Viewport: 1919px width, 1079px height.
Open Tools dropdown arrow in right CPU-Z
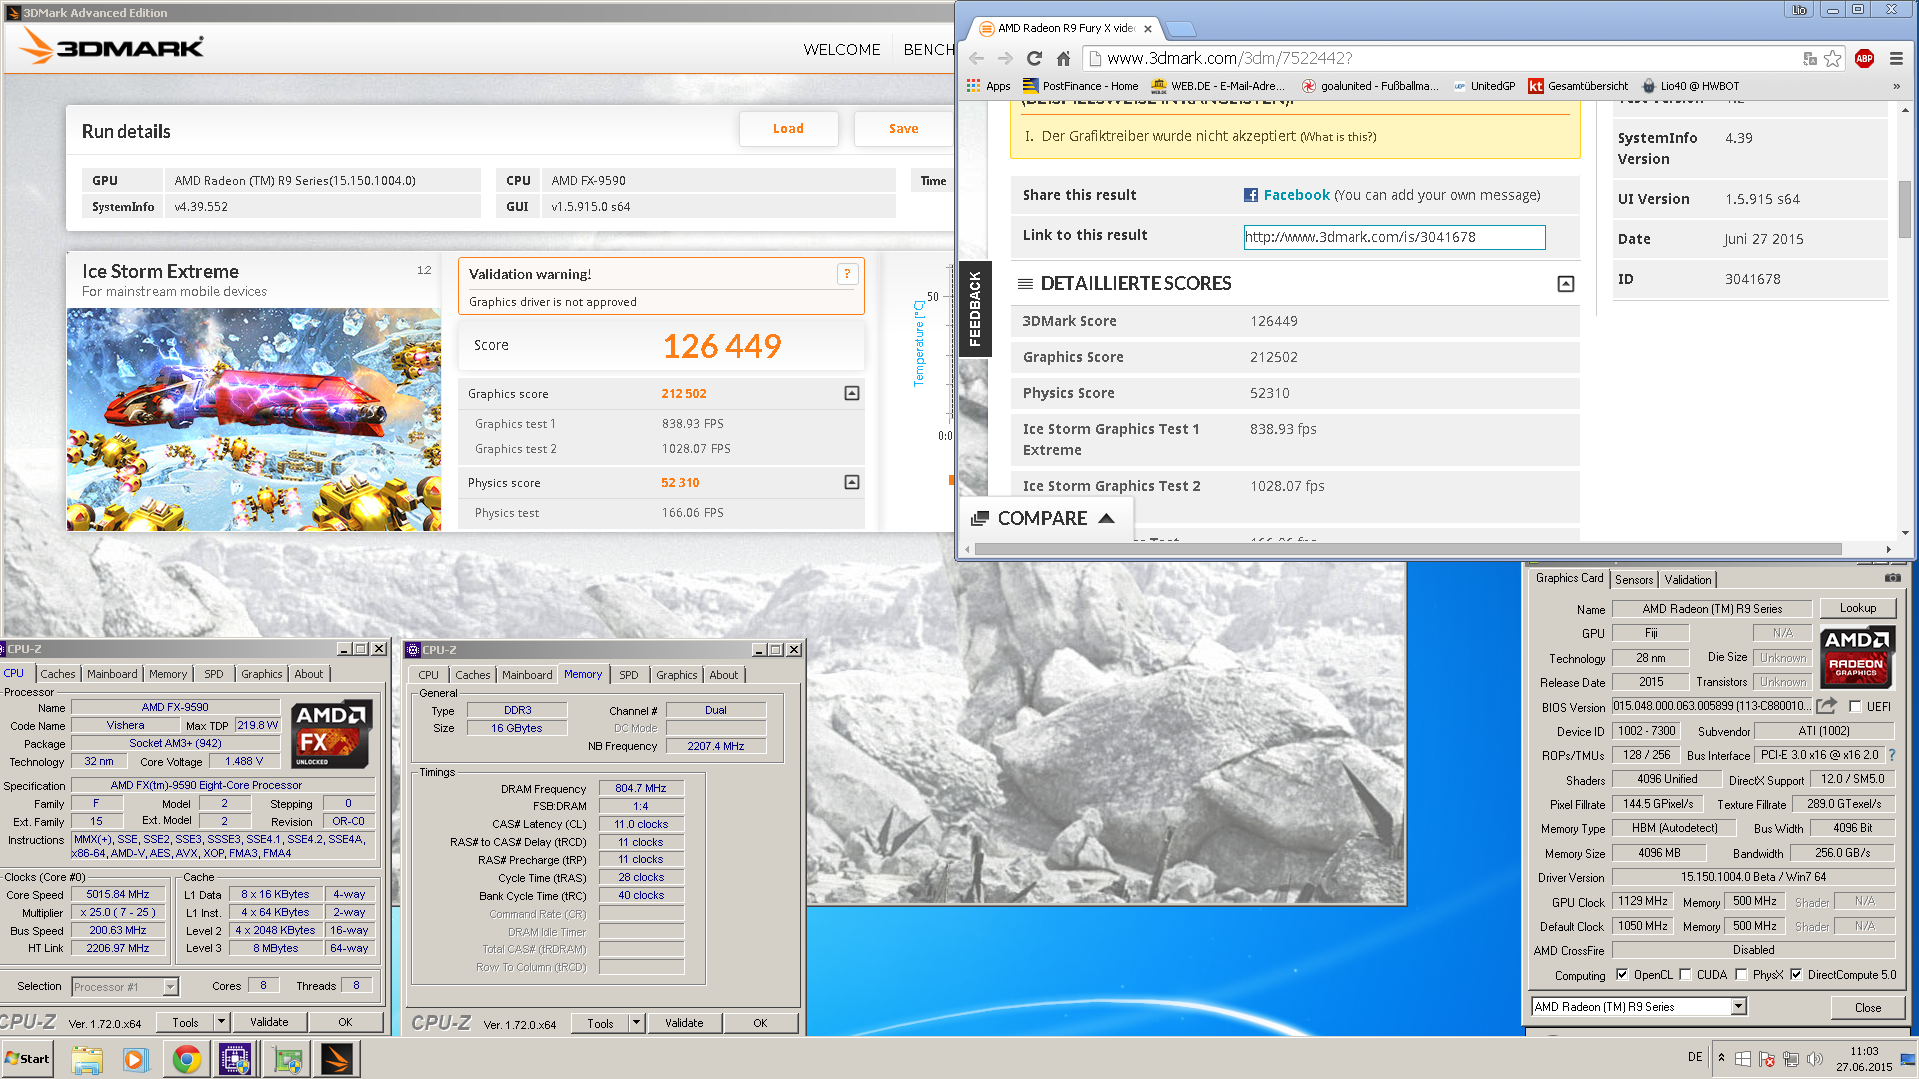636,1023
